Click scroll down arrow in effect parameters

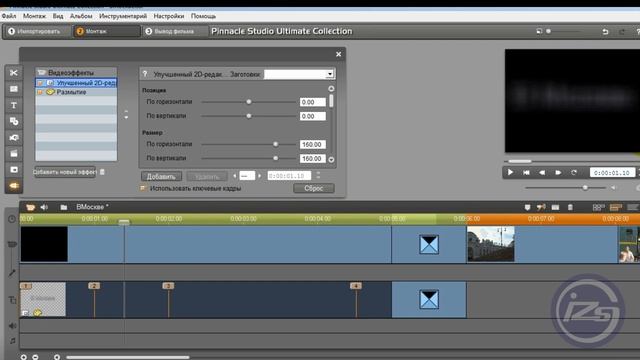pyautogui.click(x=331, y=160)
